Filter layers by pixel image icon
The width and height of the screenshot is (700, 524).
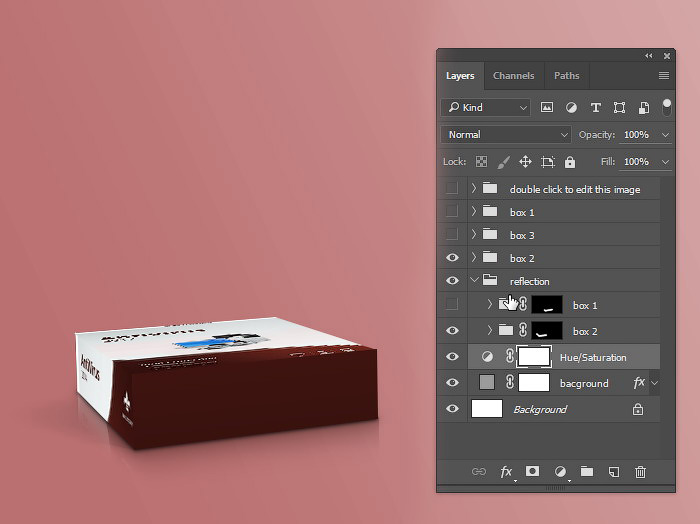pyautogui.click(x=546, y=108)
